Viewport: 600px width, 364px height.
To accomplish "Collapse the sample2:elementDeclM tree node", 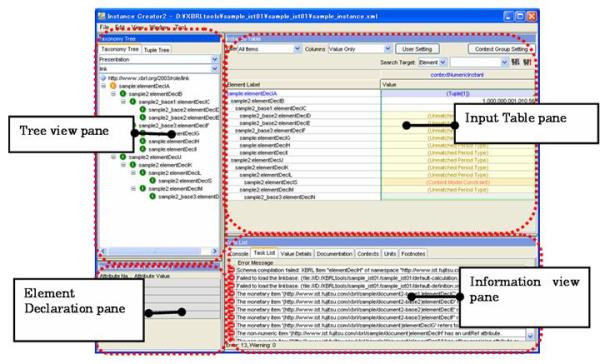I will click(x=133, y=189).
